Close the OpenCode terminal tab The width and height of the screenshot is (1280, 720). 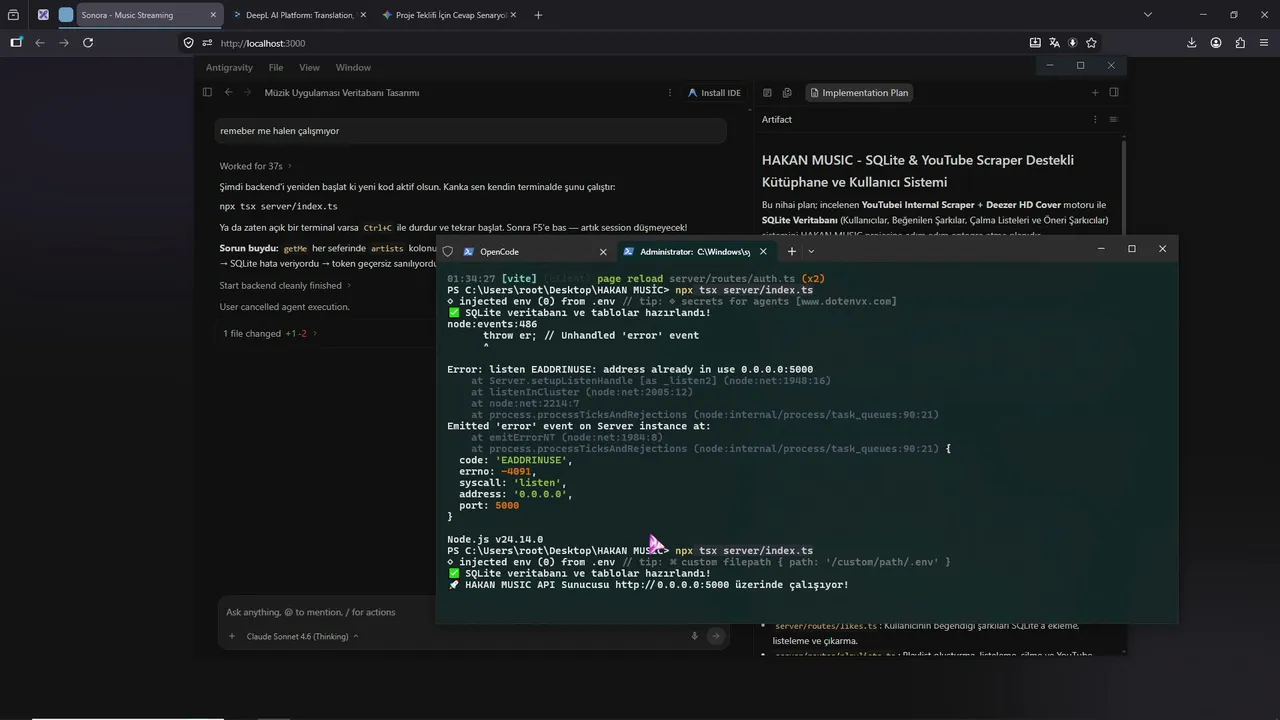coord(603,251)
